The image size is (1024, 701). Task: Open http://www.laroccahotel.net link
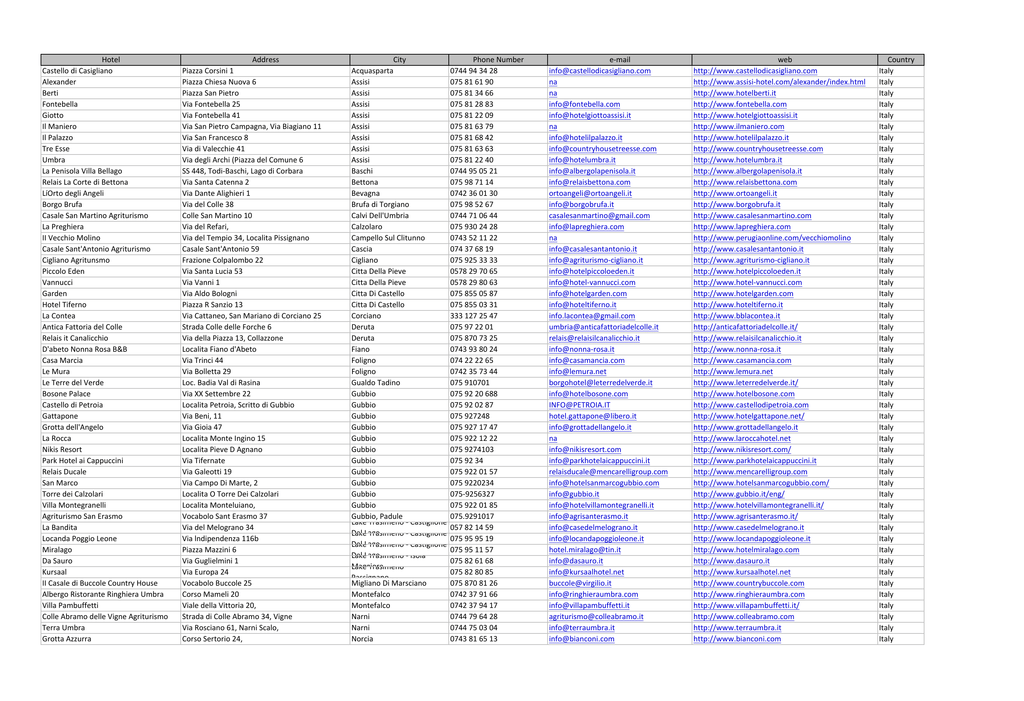click(x=742, y=438)
